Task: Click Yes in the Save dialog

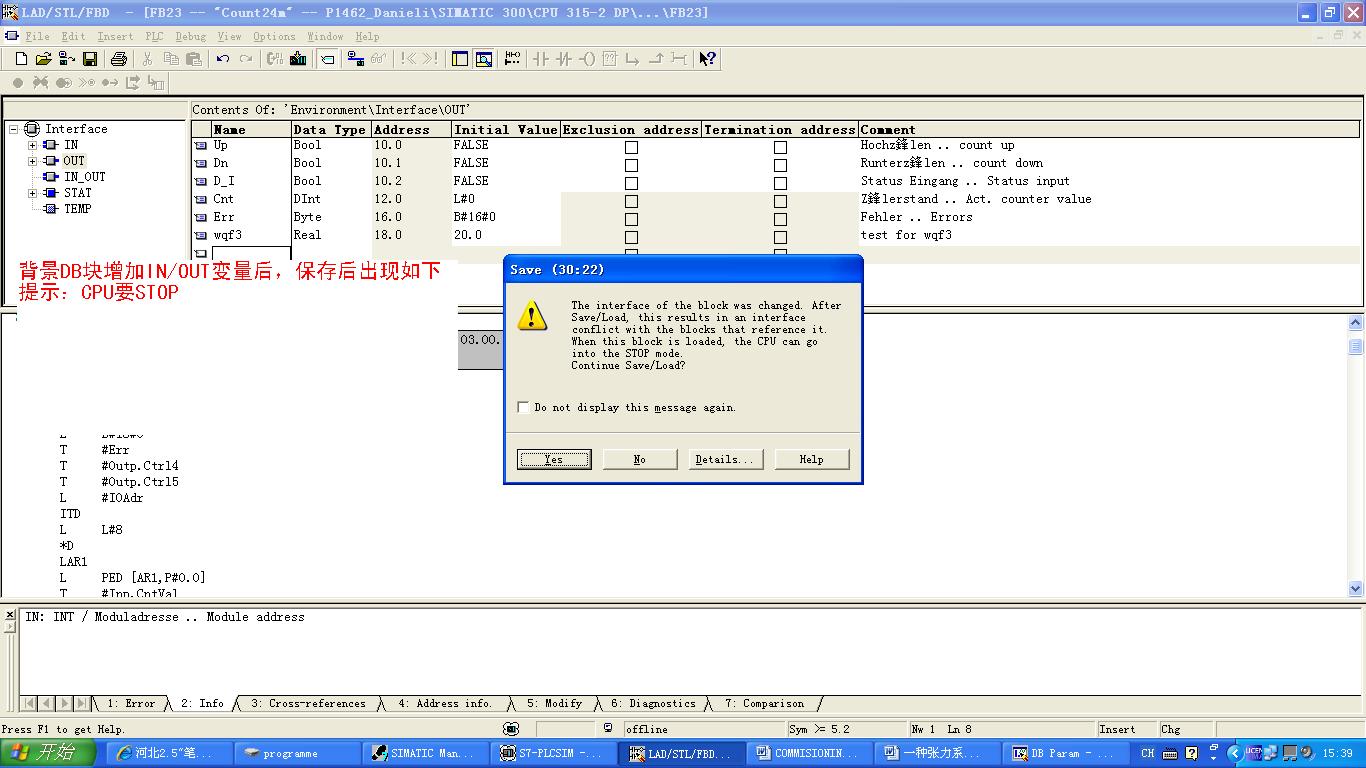Action: [554, 459]
